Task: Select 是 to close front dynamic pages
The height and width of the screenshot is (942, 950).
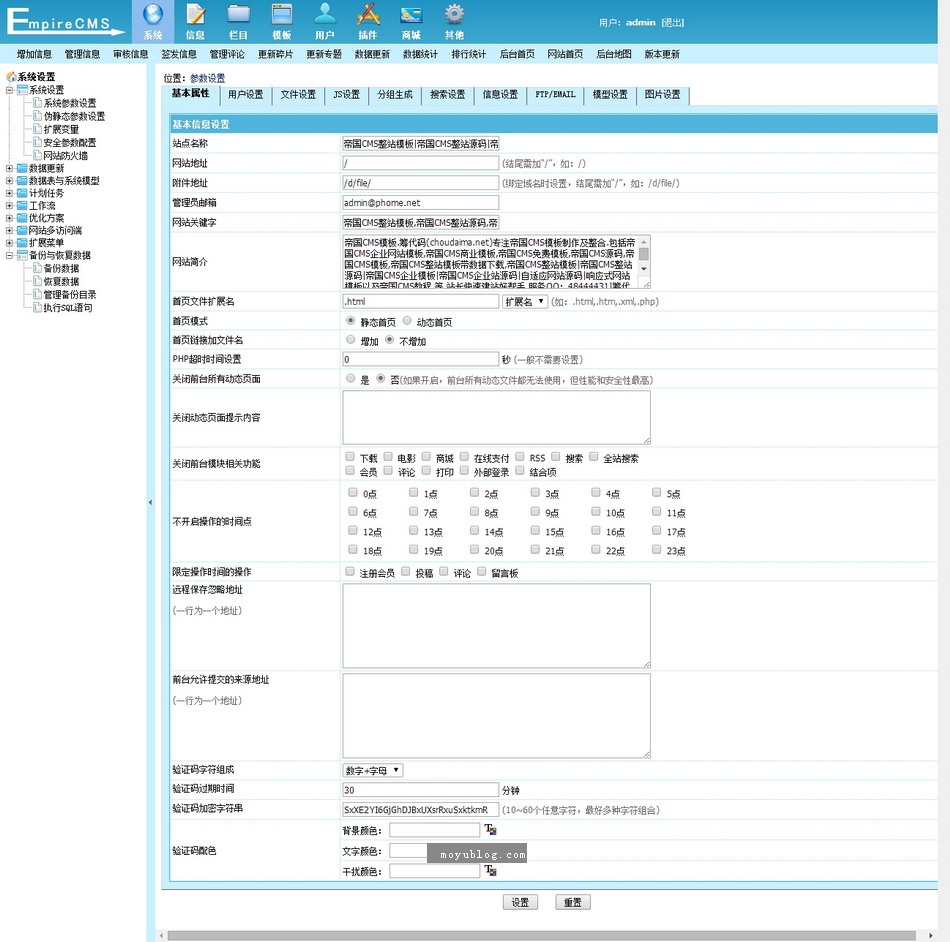Action: click(x=350, y=379)
